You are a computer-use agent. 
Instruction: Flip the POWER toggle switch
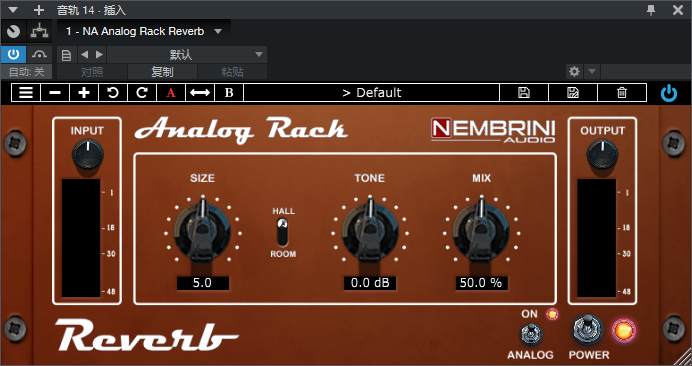tap(587, 329)
